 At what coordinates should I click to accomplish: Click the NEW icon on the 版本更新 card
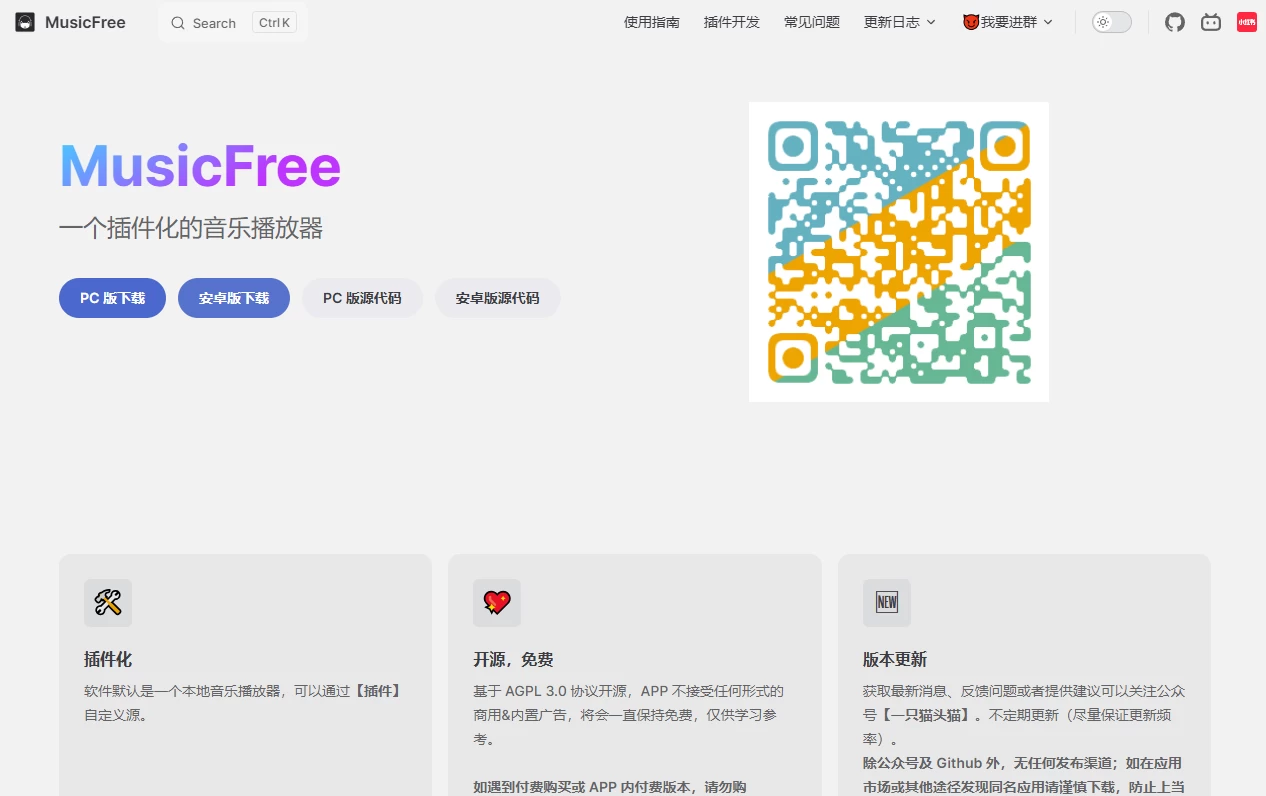coord(887,602)
